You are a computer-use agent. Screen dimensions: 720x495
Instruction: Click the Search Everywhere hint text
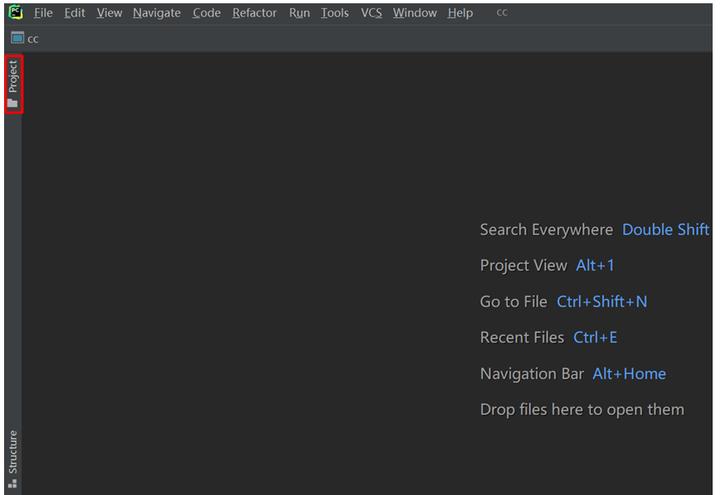(546, 229)
